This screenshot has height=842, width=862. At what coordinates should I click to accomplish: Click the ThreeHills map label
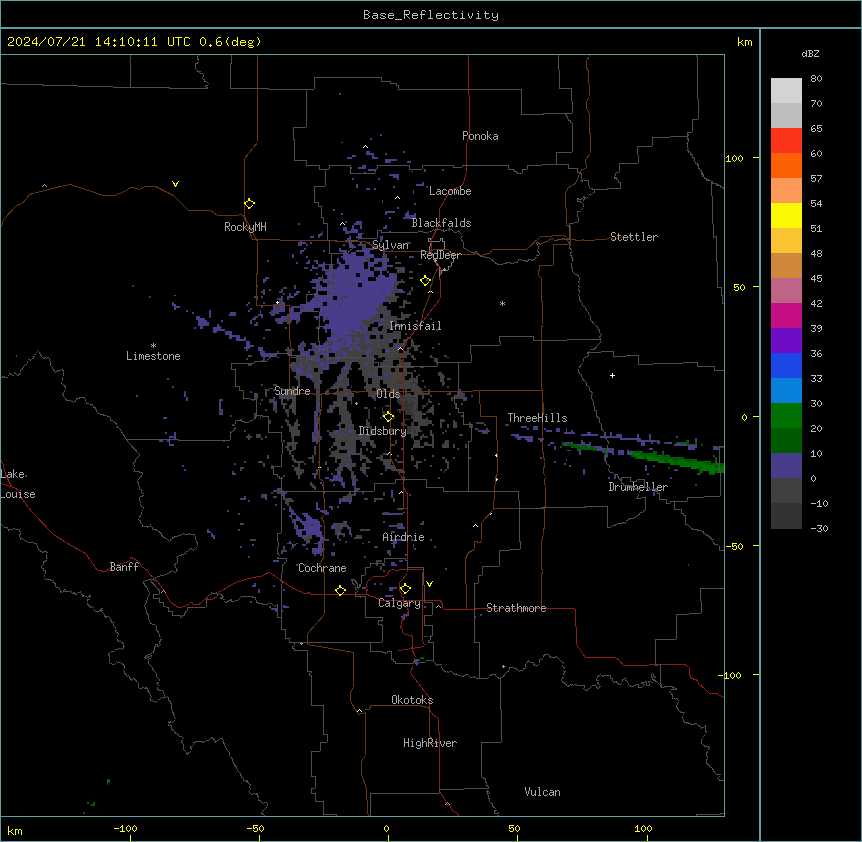537,418
